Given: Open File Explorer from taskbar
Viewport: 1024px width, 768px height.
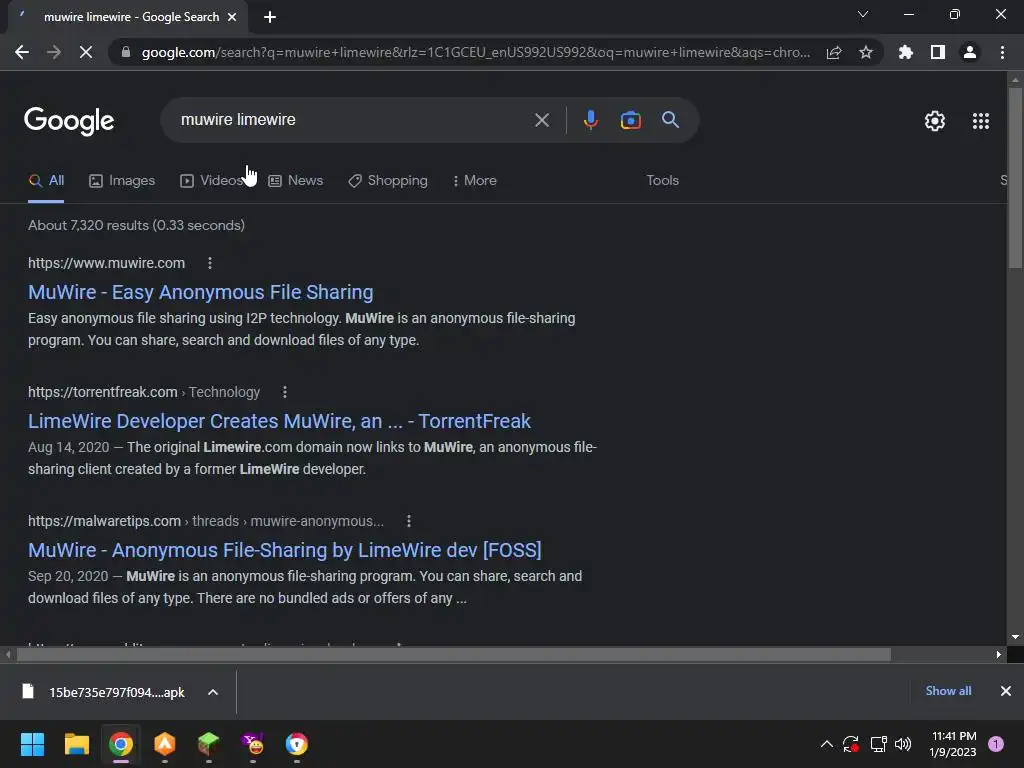Looking at the screenshot, I should (x=76, y=744).
